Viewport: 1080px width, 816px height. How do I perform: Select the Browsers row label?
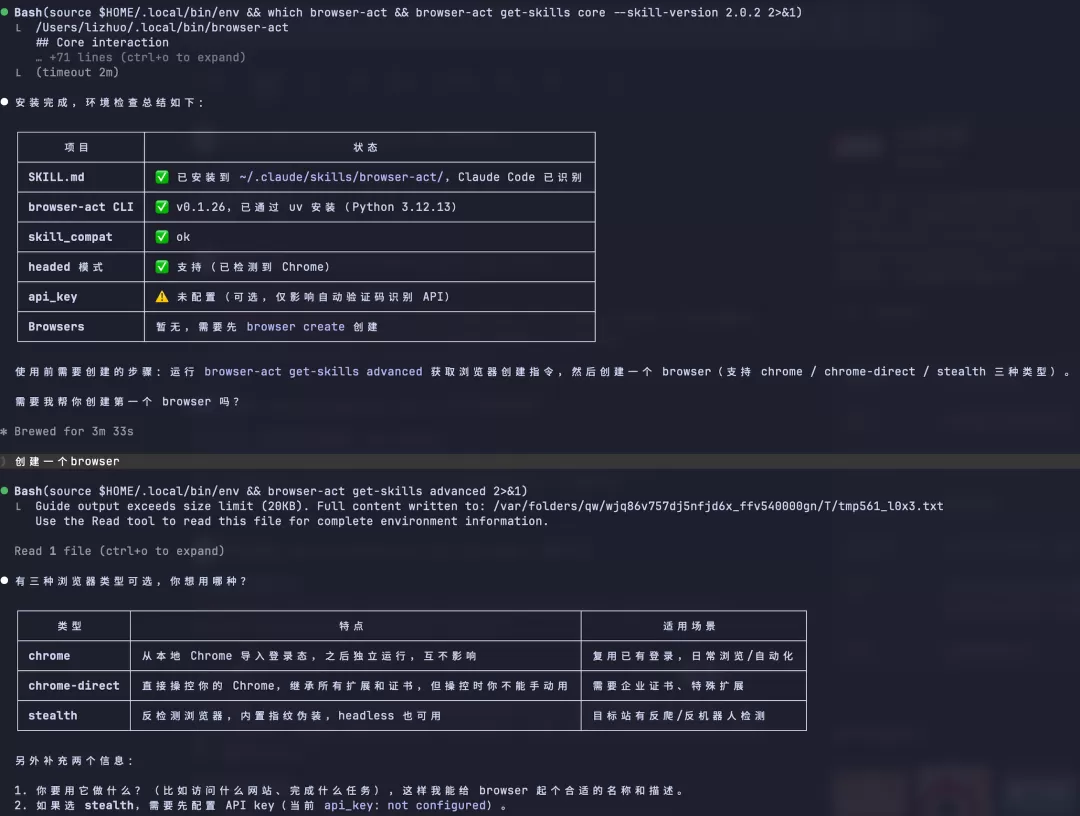pos(56,326)
